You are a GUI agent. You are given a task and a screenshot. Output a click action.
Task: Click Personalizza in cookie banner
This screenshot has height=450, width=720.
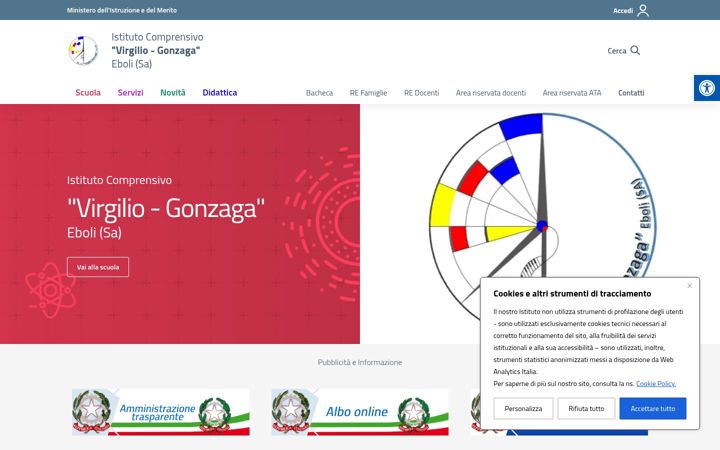(x=523, y=408)
